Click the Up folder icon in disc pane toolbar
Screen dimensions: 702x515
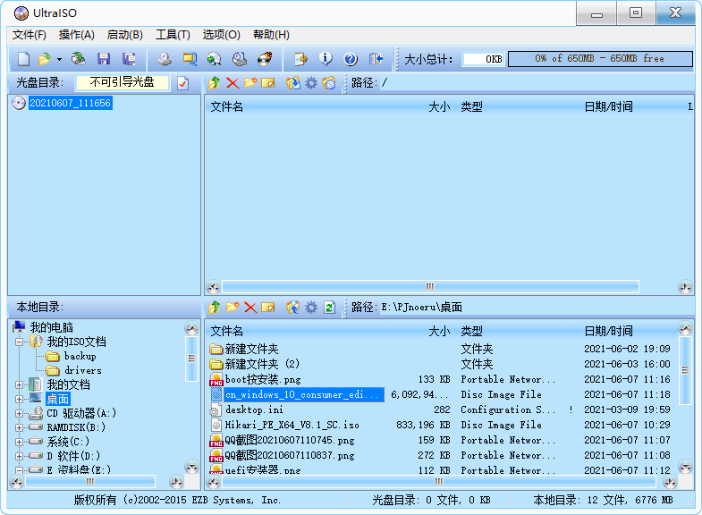[x=214, y=83]
